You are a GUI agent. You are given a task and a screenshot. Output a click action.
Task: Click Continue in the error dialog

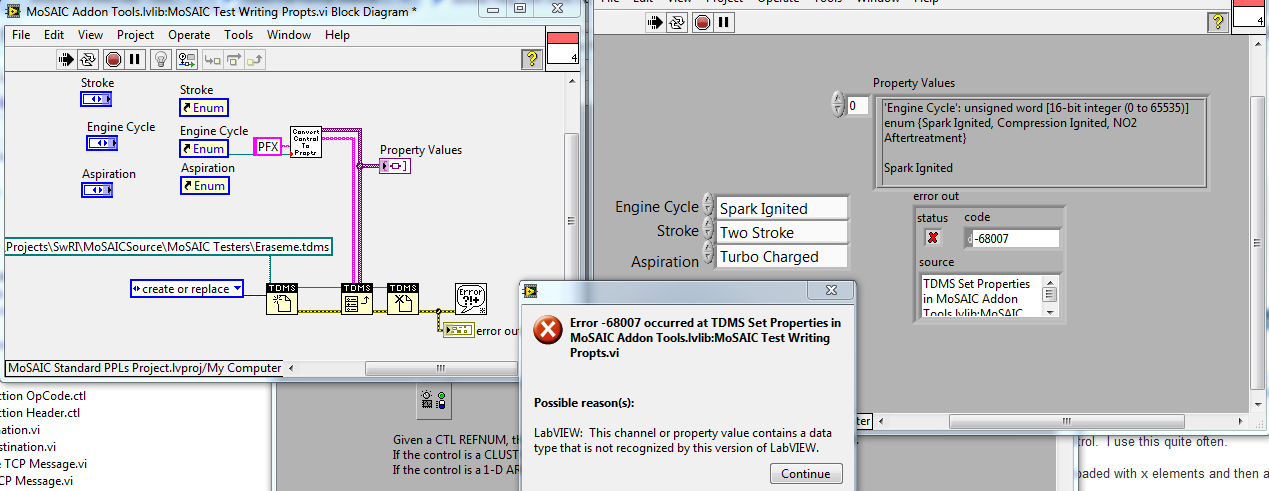pyautogui.click(x=806, y=473)
